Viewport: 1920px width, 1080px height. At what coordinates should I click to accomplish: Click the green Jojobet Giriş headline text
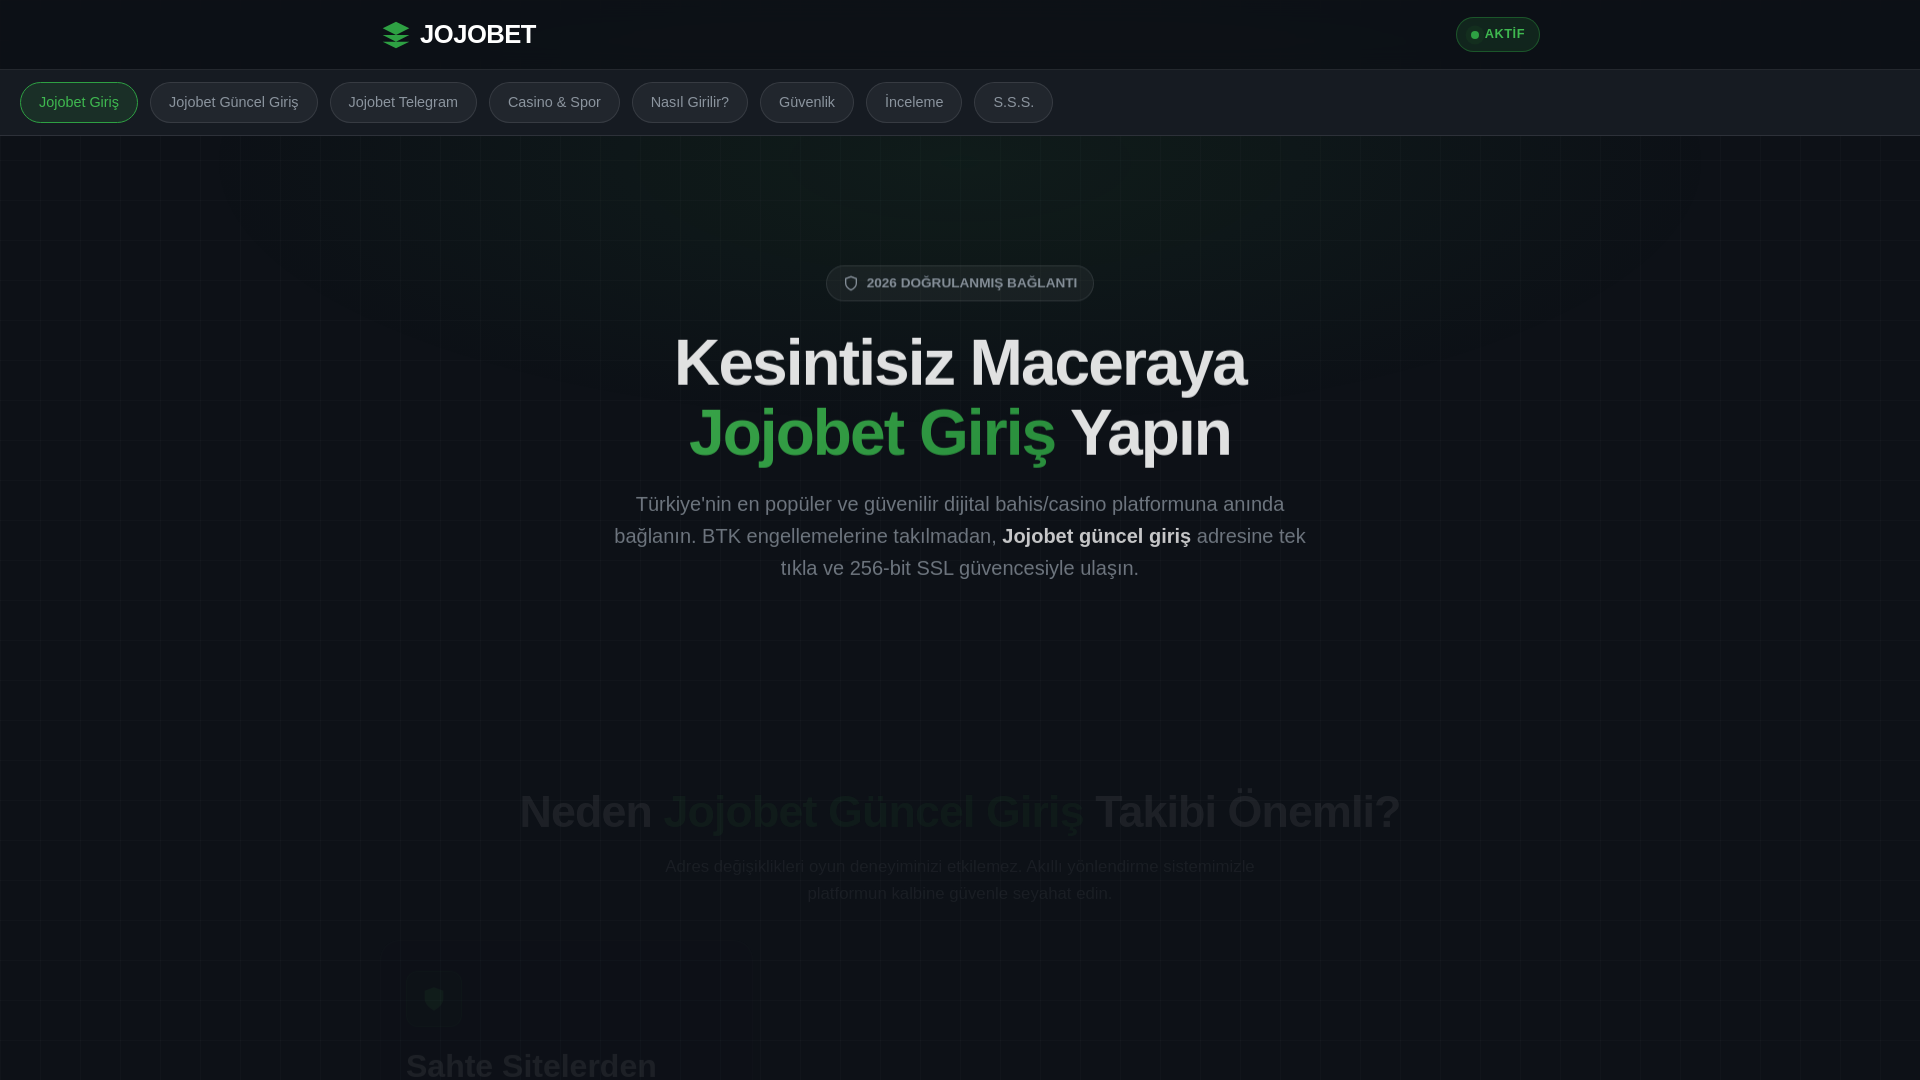pyautogui.click(x=872, y=434)
